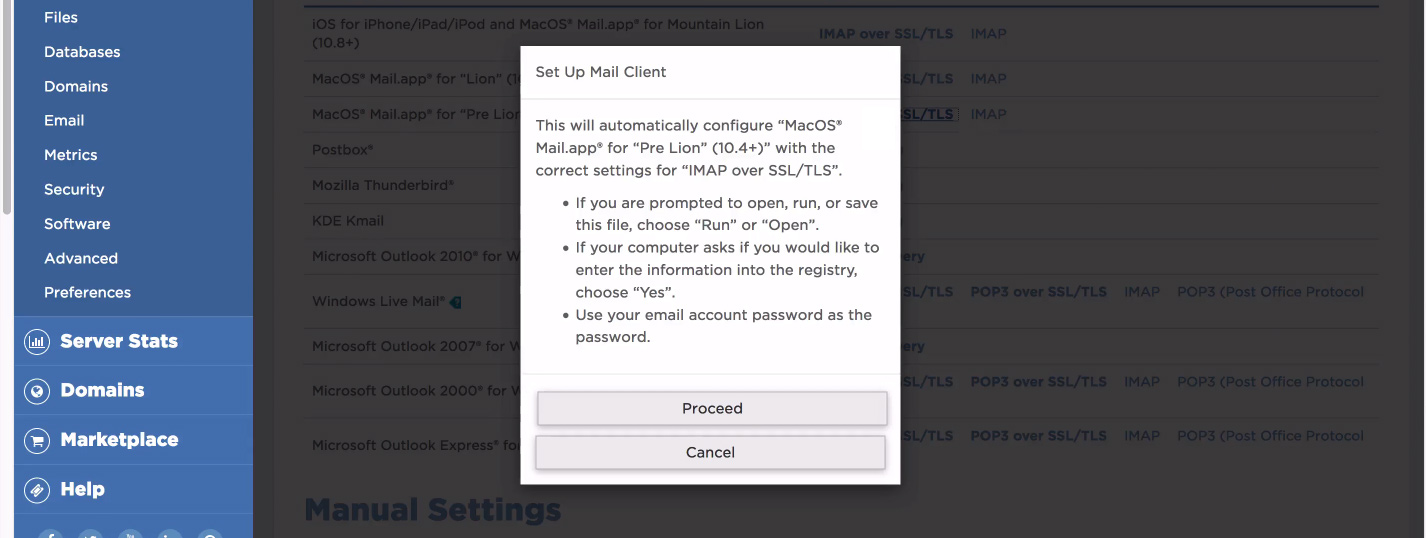Click the left sidebar scrollbar

[x=7, y=105]
